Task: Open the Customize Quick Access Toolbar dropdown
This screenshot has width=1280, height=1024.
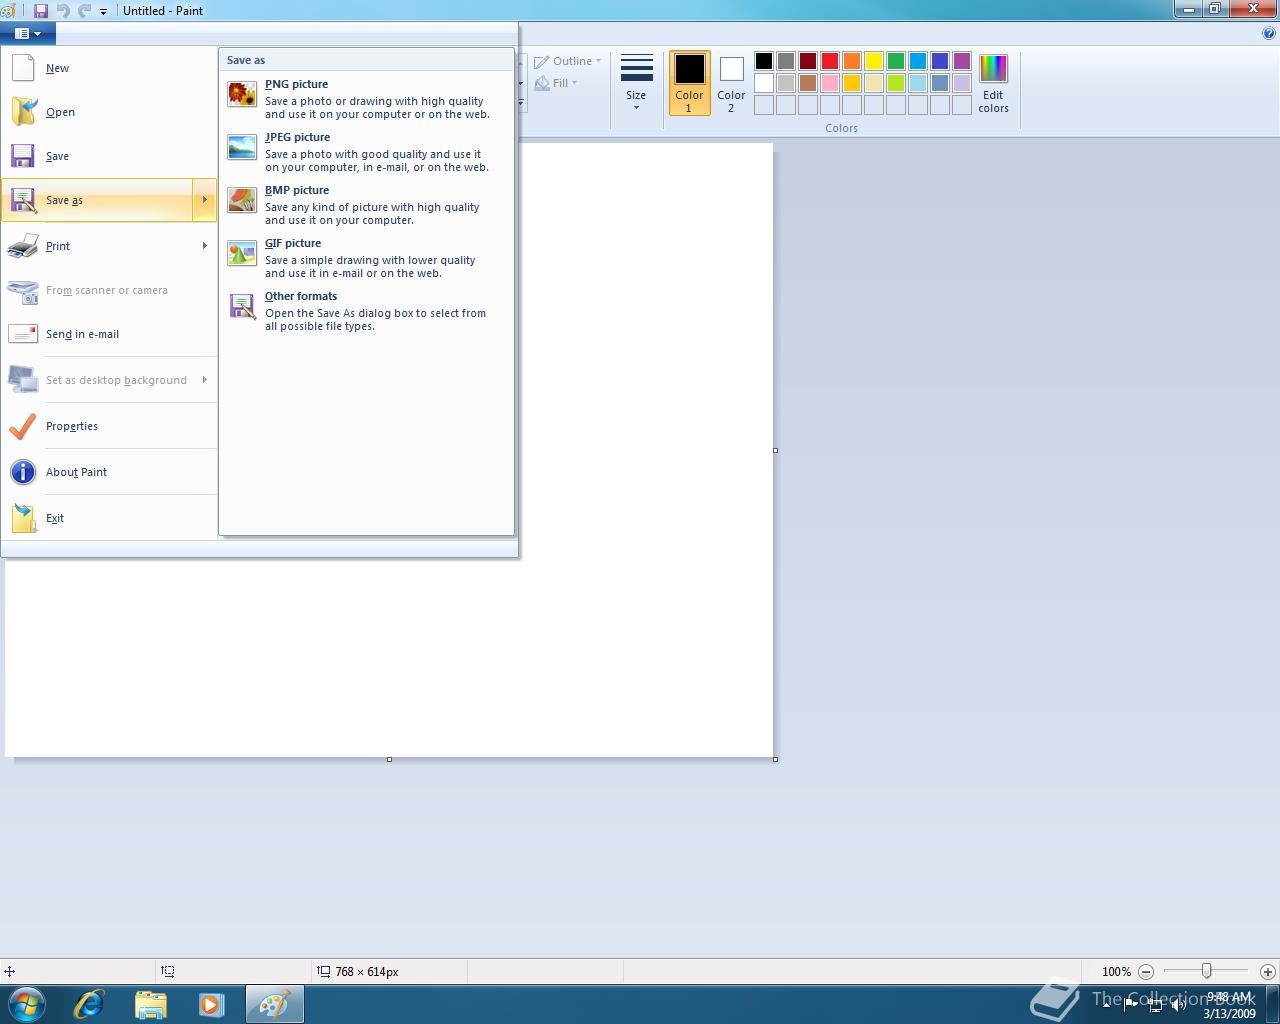Action: tap(103, 11)
